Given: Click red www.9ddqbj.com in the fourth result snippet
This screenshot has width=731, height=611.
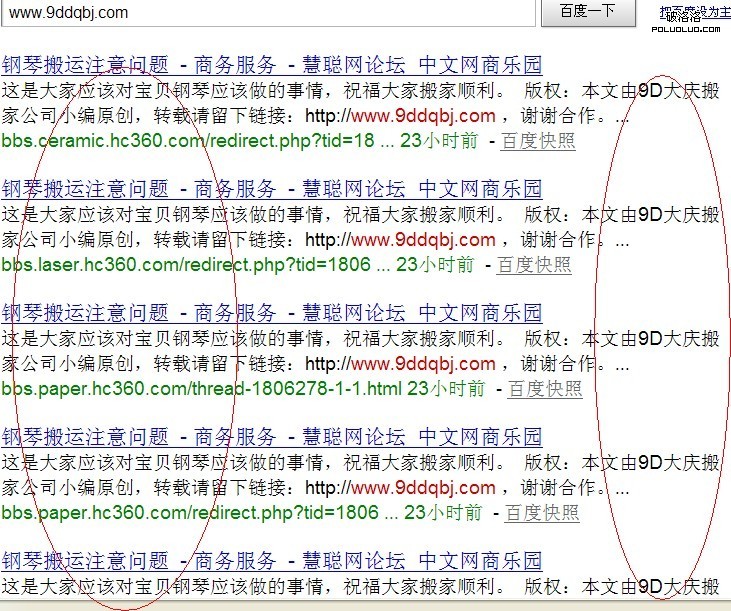Looking at the screenshot, I should coord(423,488).
